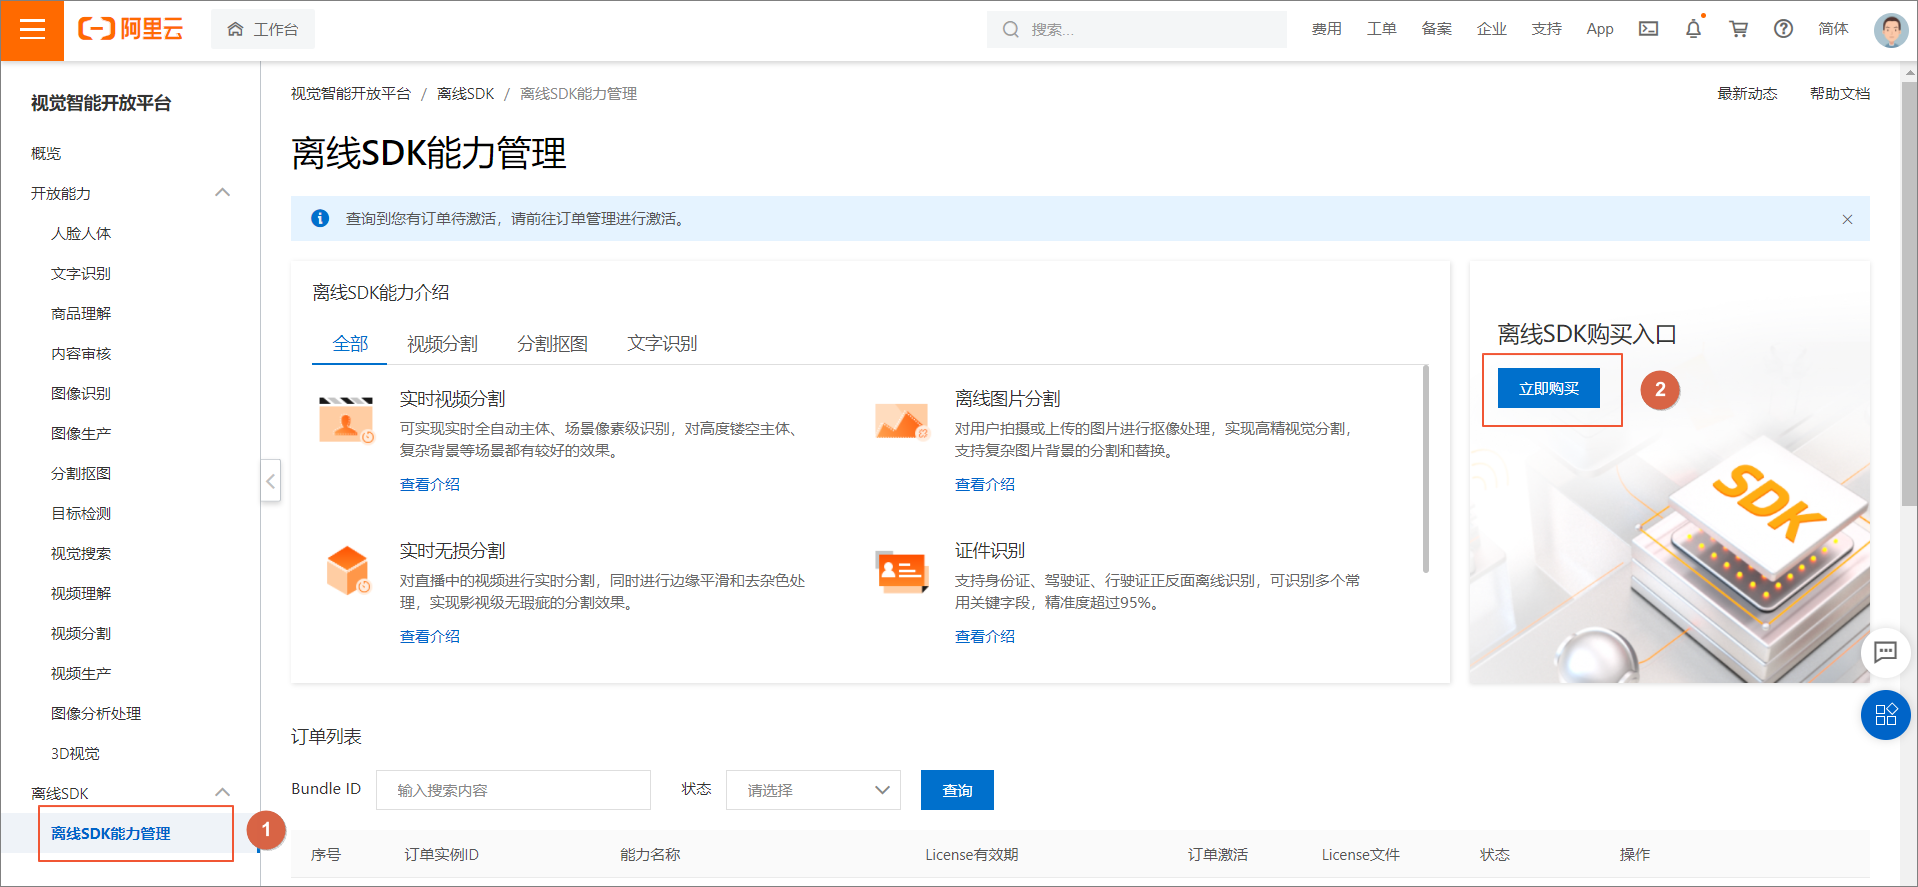Click the 立即购买 buy now button
The height and width of the screenshot is (887, 1918).
coord(1549,388)
